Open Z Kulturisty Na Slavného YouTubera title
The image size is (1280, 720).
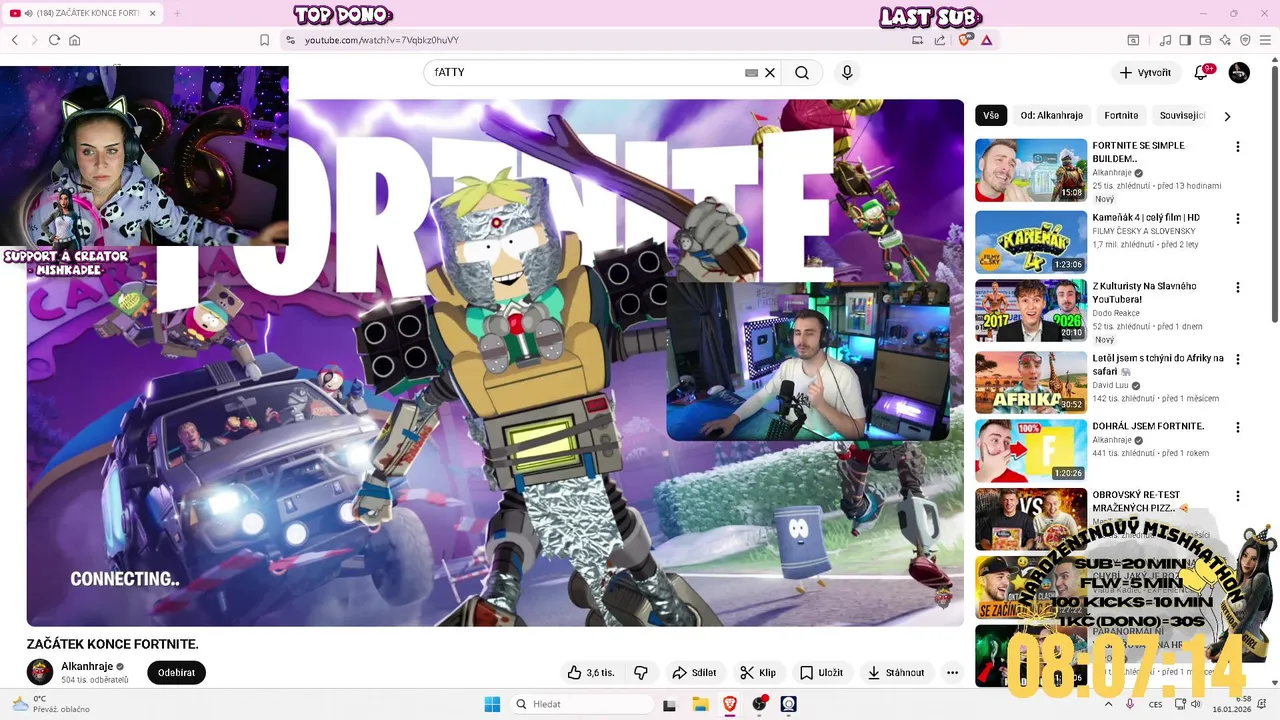click(x=1144, y=293)
